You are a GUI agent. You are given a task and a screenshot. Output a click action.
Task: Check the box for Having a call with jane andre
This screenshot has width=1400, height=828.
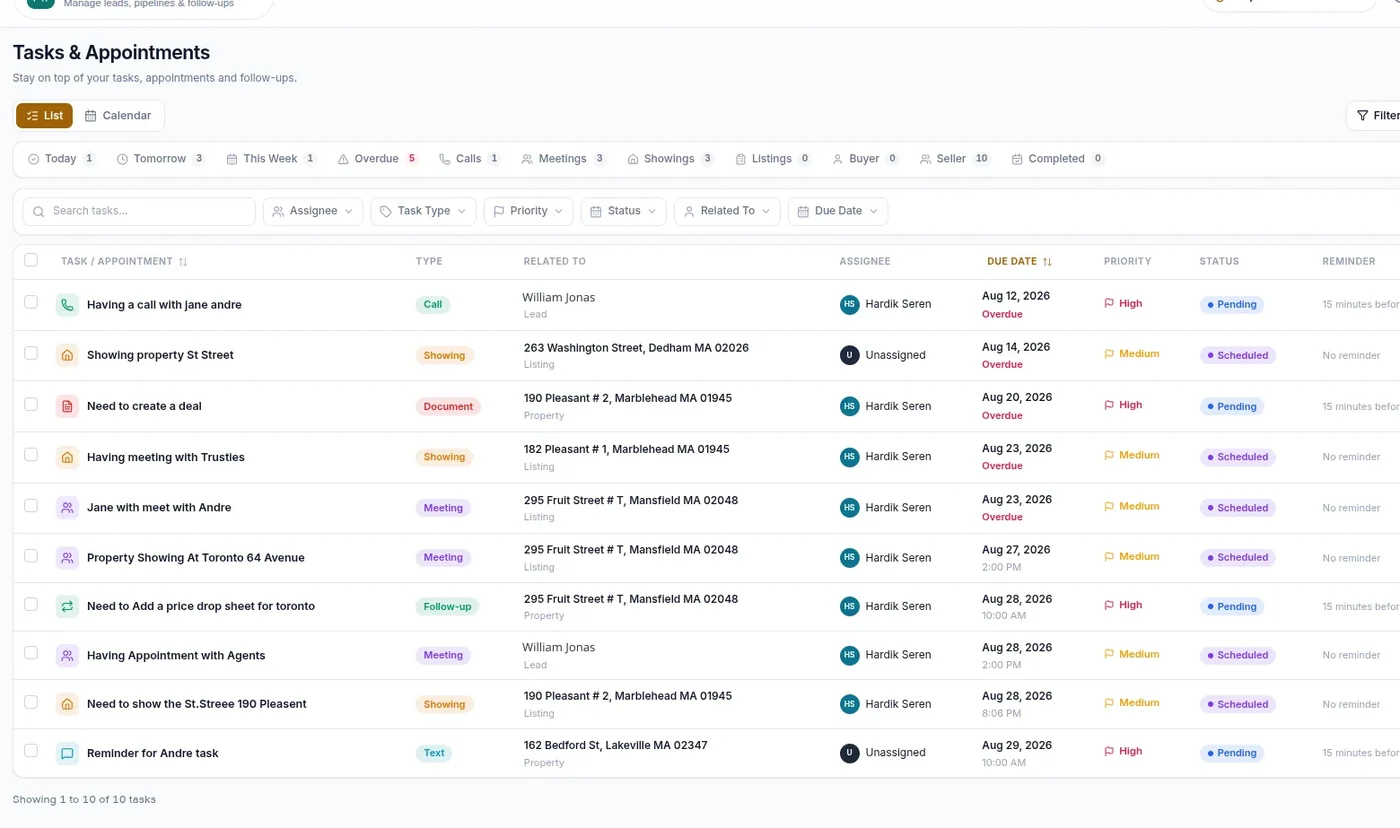[x=31, y=302]
